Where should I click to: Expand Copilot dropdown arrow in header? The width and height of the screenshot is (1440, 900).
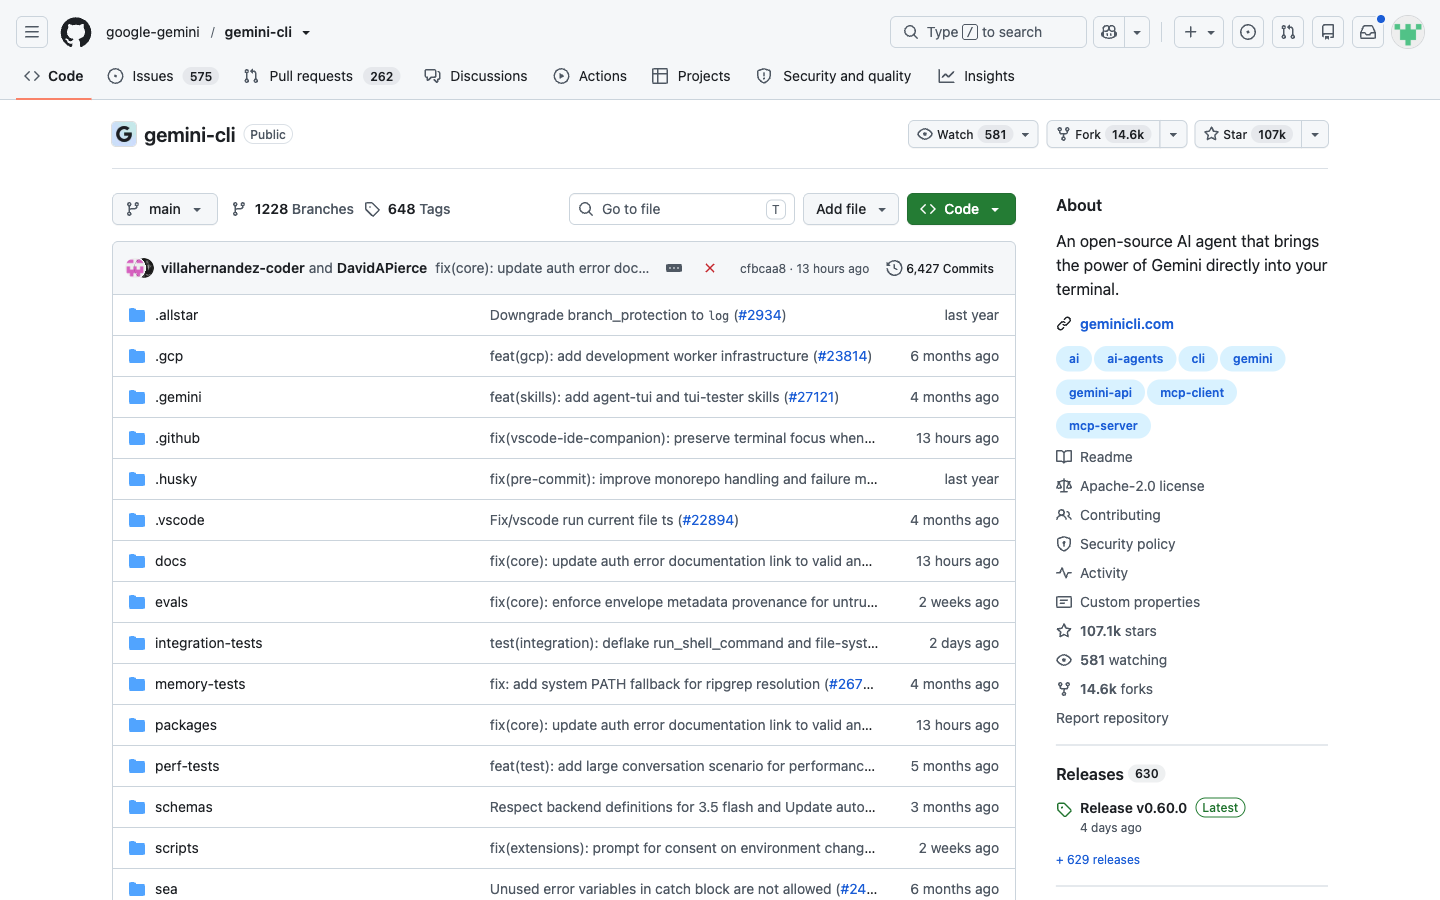[1137, 32]
